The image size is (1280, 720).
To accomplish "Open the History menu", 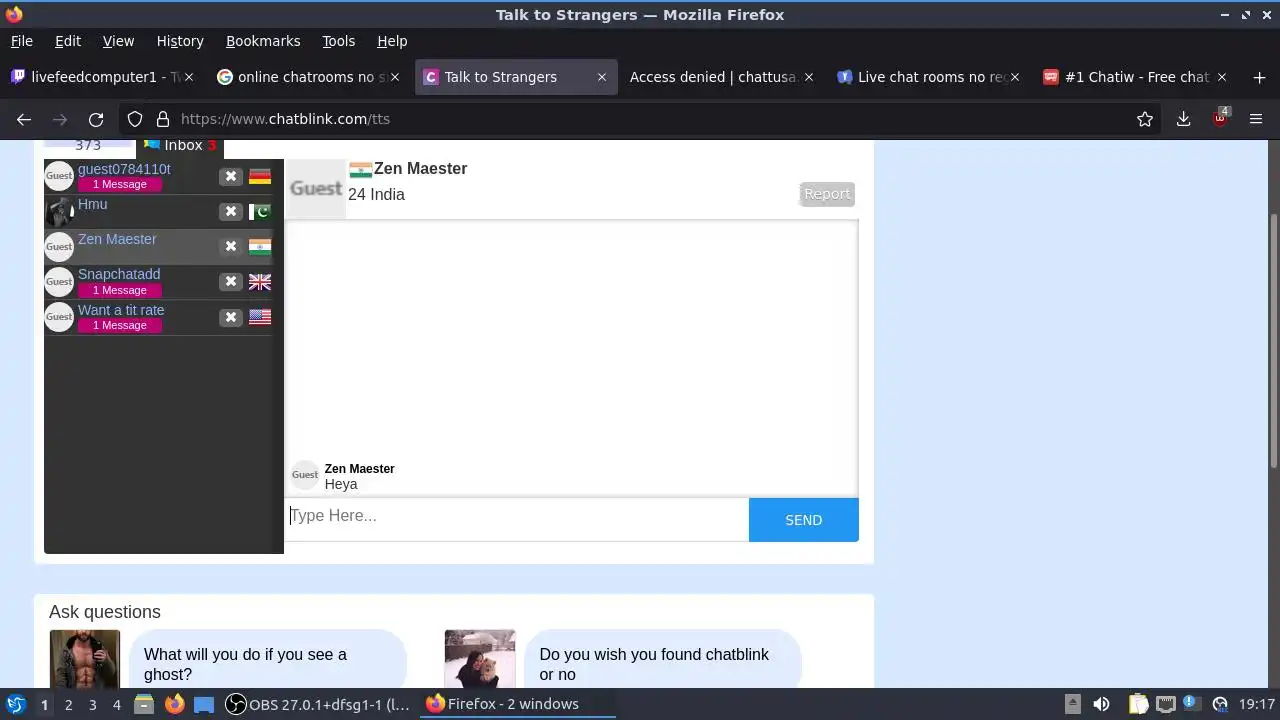I will (180, 41).
